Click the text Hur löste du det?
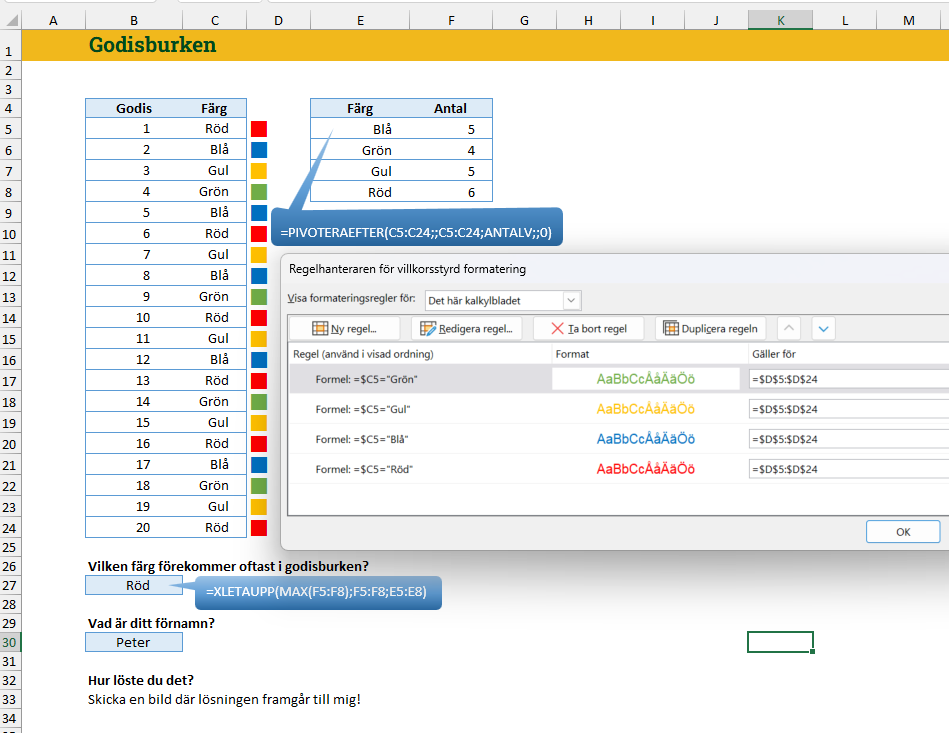This screenshot has width=949, height=733. (141, 680)
